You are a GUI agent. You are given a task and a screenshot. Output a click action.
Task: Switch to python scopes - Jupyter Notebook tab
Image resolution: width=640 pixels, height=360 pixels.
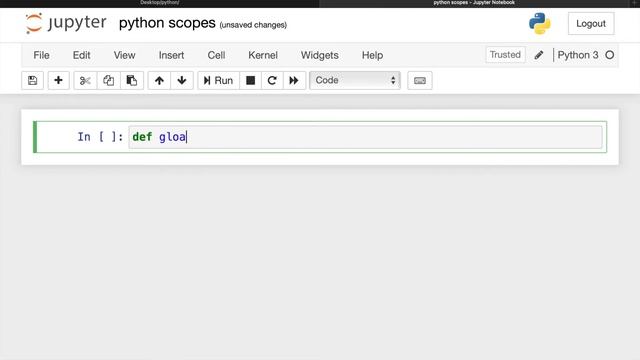pyautogui.click(x=474, y=3)
